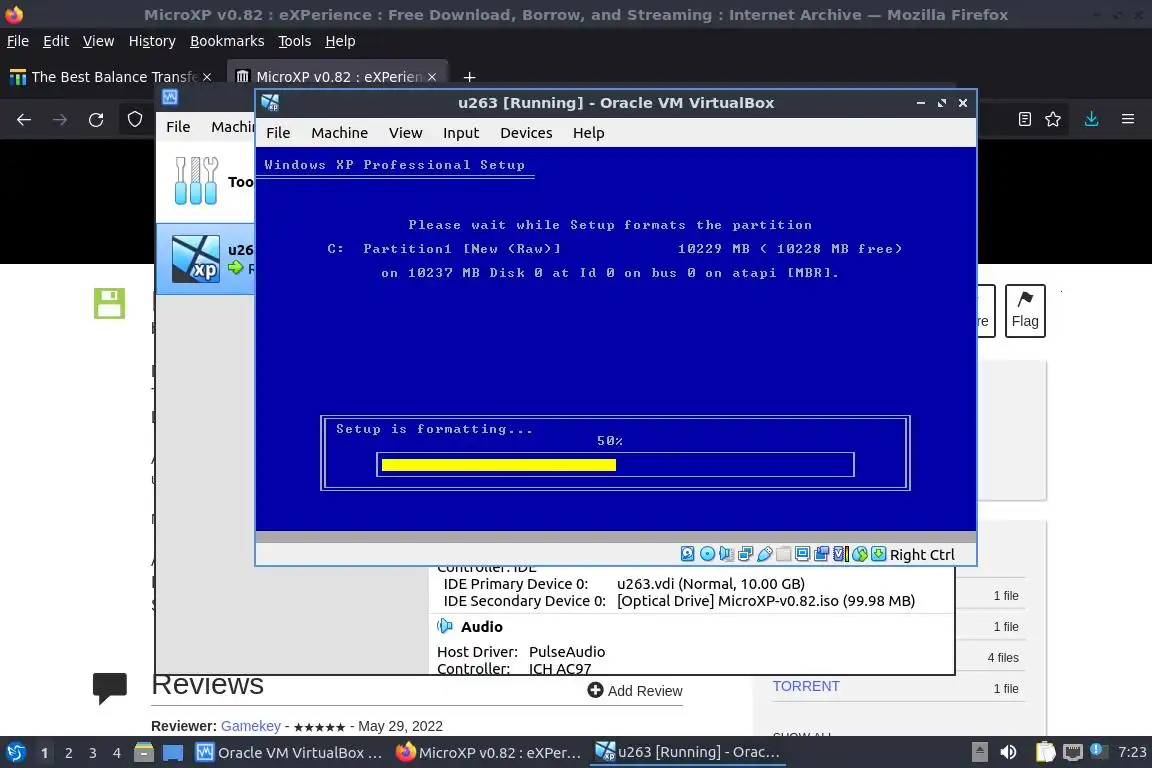Select MicroXP v0.82 Firefox taskbar entry
The width and height of the screenshot is (1152, 768).
click(489, 753)
